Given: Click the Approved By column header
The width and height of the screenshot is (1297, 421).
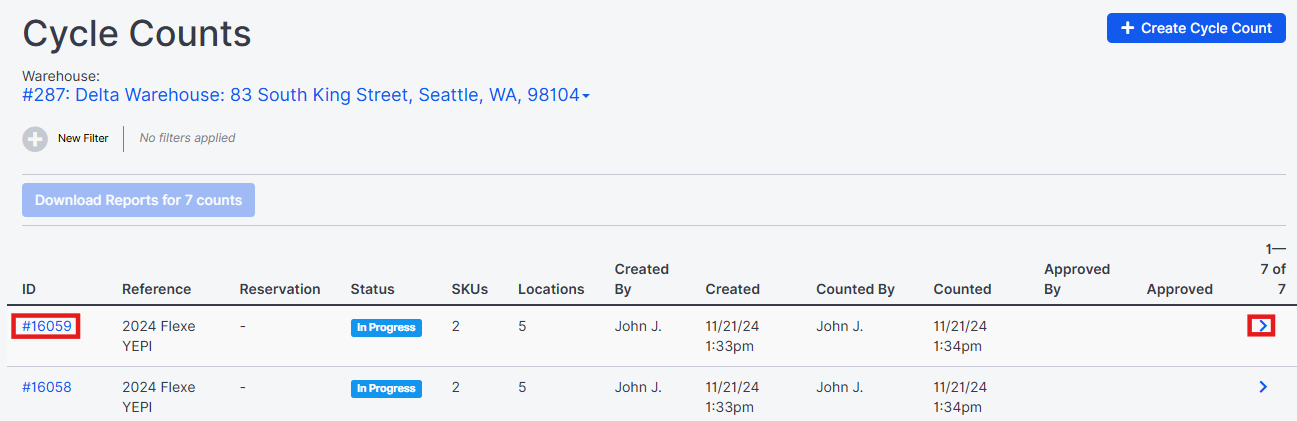Looking at the screenshot, I should tap(1077, 279).
